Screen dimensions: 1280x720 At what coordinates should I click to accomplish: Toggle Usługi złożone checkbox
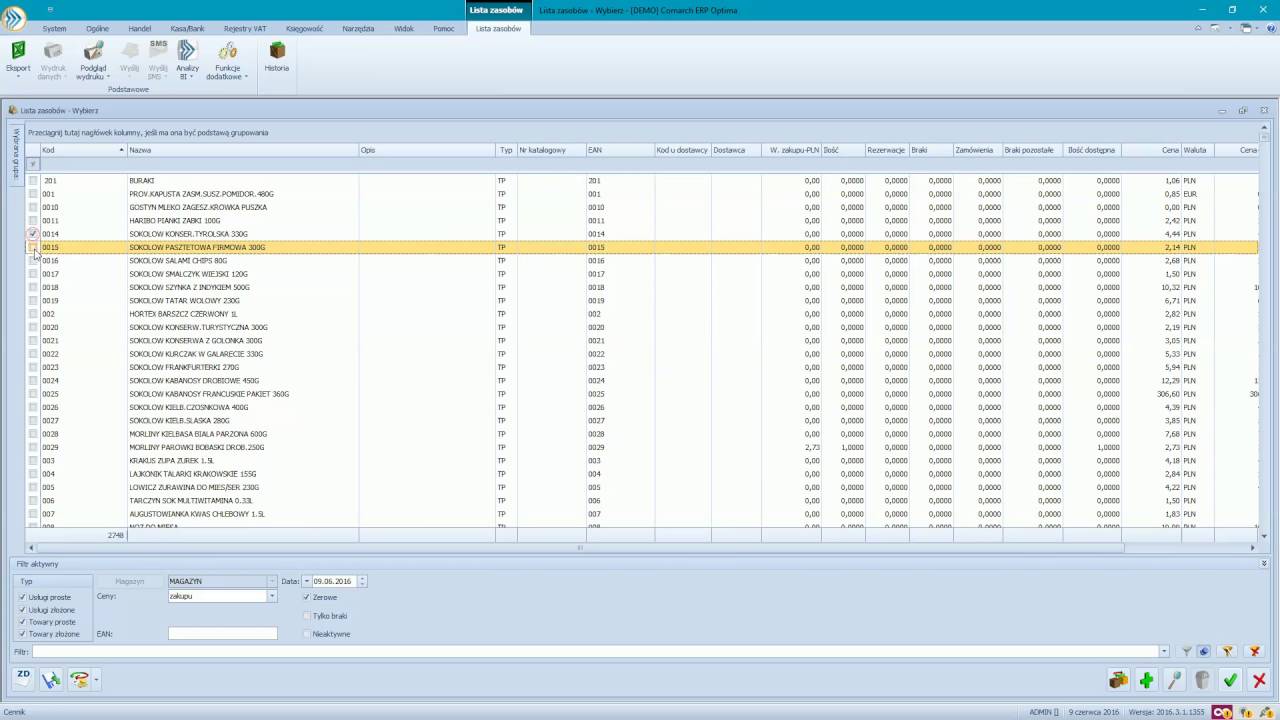[23, 609]
